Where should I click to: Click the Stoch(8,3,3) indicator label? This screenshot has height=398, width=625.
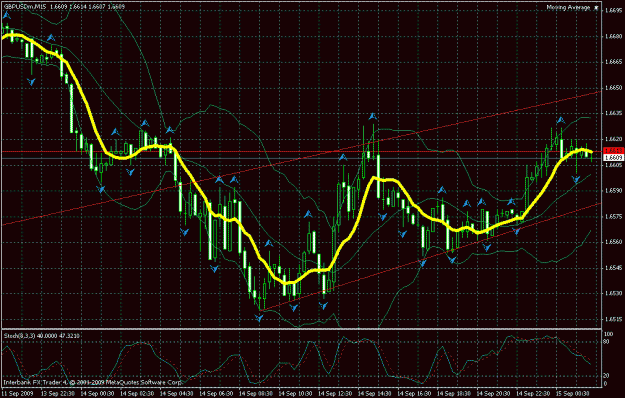pyautogui.click(x=20, y=336)
